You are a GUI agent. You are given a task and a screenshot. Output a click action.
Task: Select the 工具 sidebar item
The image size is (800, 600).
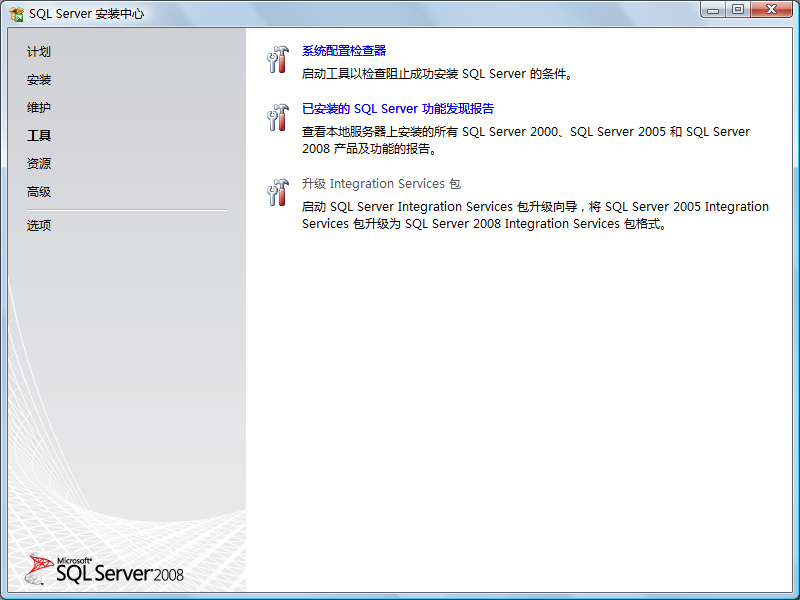(39, 136)
